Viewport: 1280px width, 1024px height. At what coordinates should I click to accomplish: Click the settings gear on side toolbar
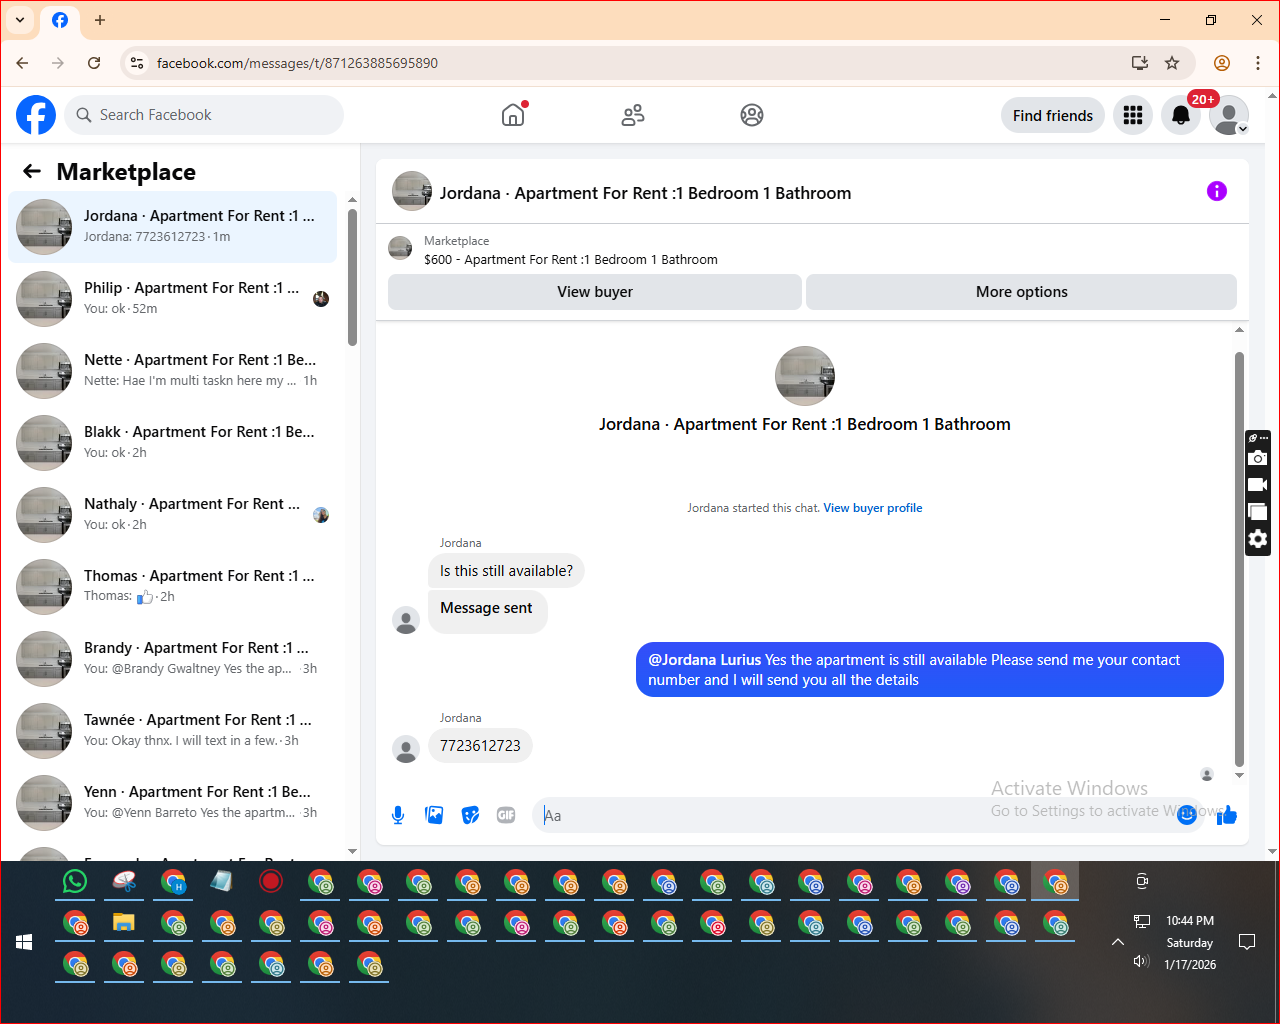coord(1258,539)
